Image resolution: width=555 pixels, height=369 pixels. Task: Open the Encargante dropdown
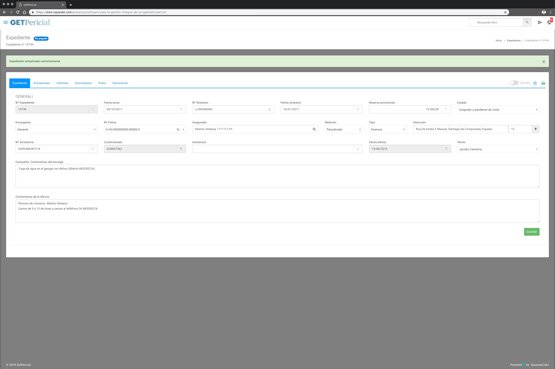(56, 129)
